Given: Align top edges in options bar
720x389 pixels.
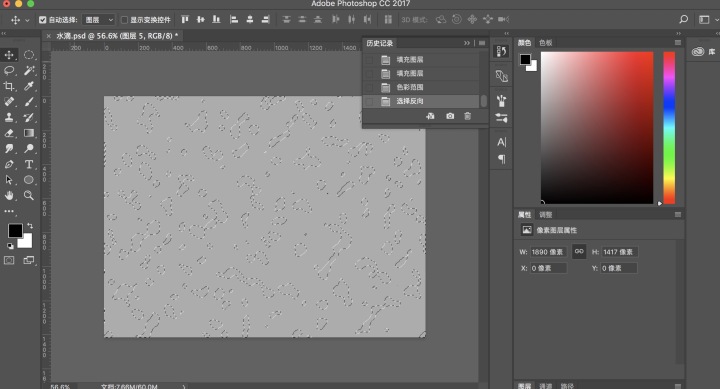Looking at the screenshot, I should [185, 19].
